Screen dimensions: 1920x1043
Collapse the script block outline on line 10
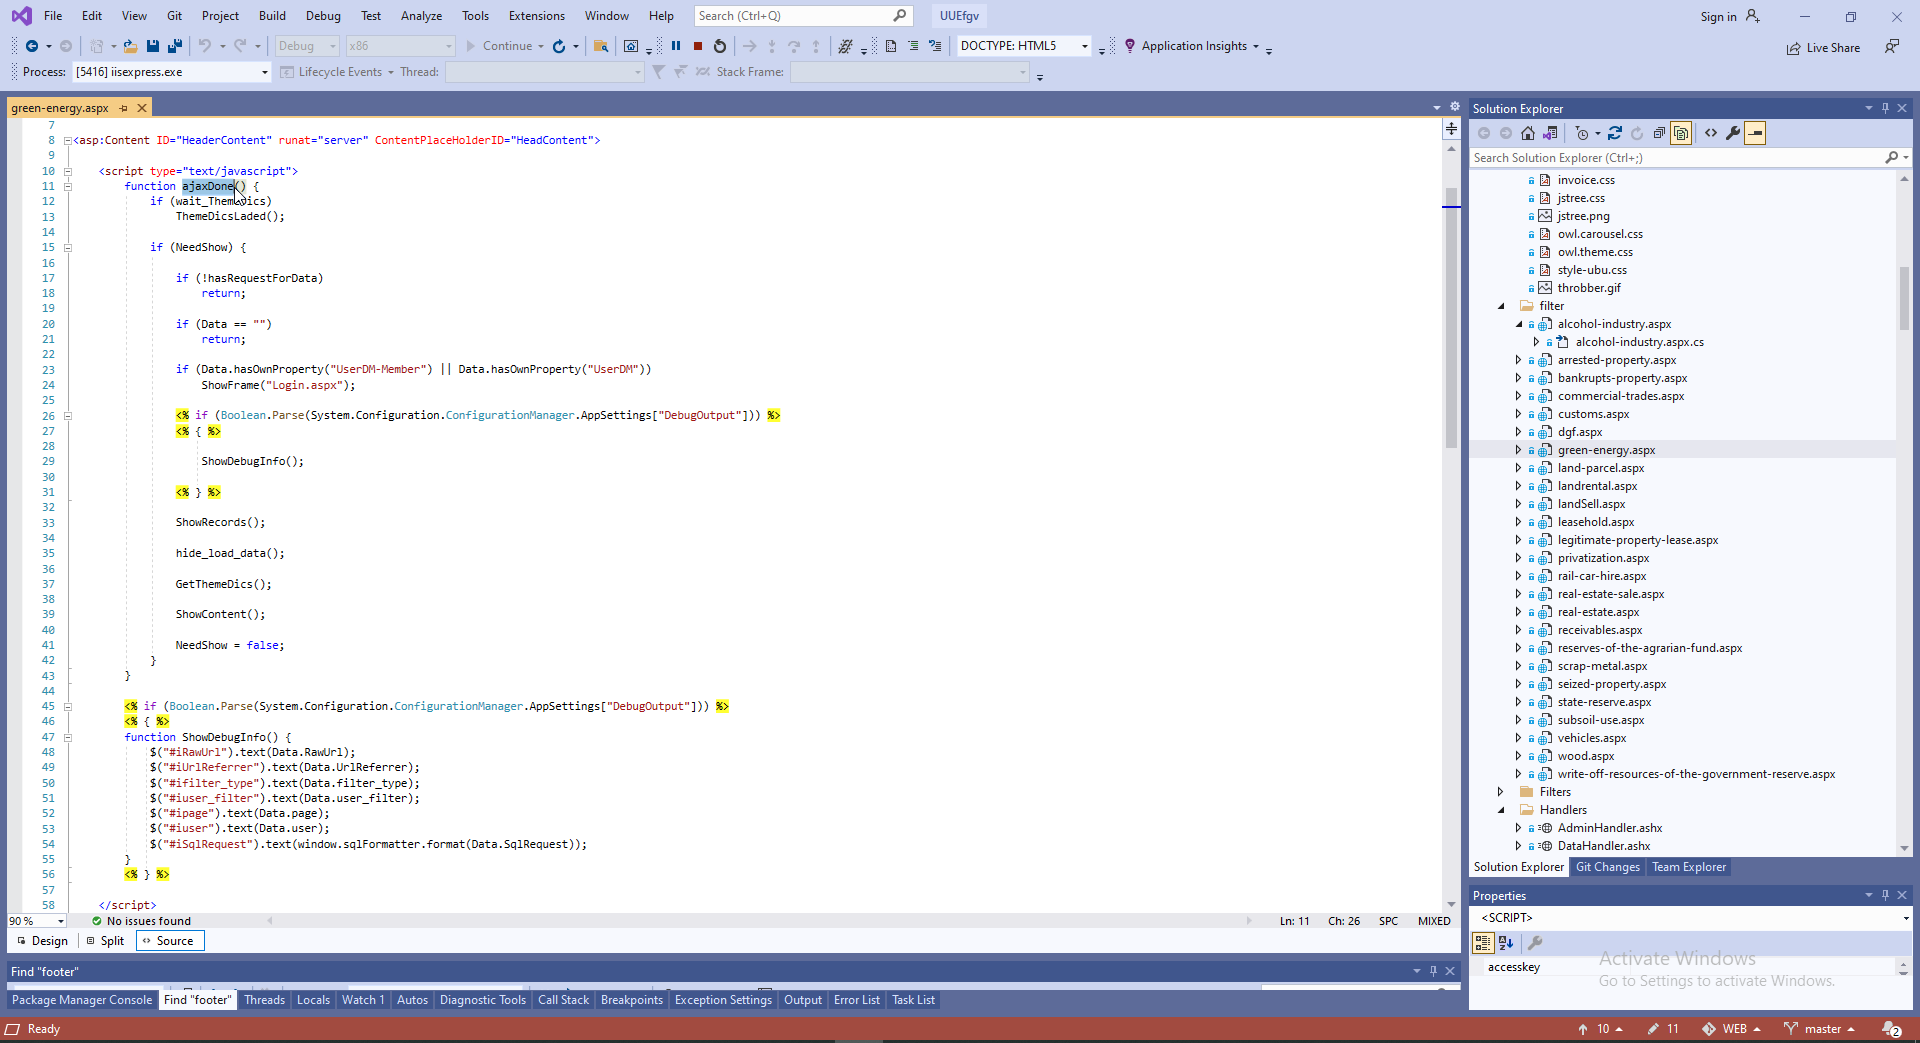68,172
